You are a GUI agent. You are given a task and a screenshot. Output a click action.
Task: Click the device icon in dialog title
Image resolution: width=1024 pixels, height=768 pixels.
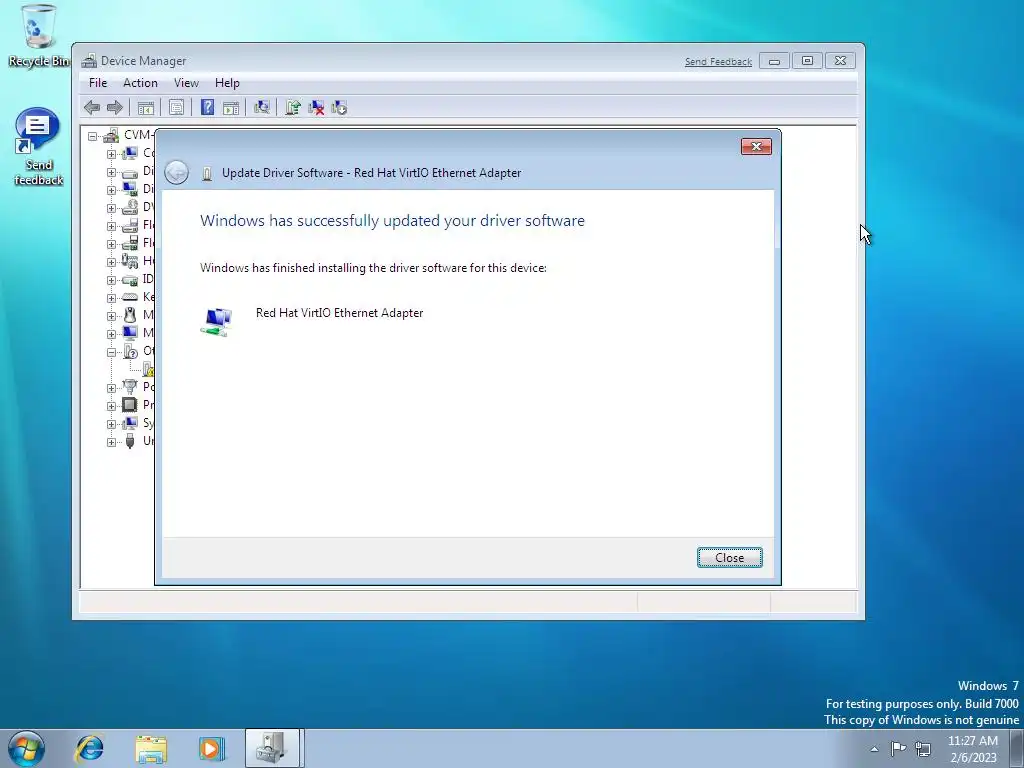point(207,173)
